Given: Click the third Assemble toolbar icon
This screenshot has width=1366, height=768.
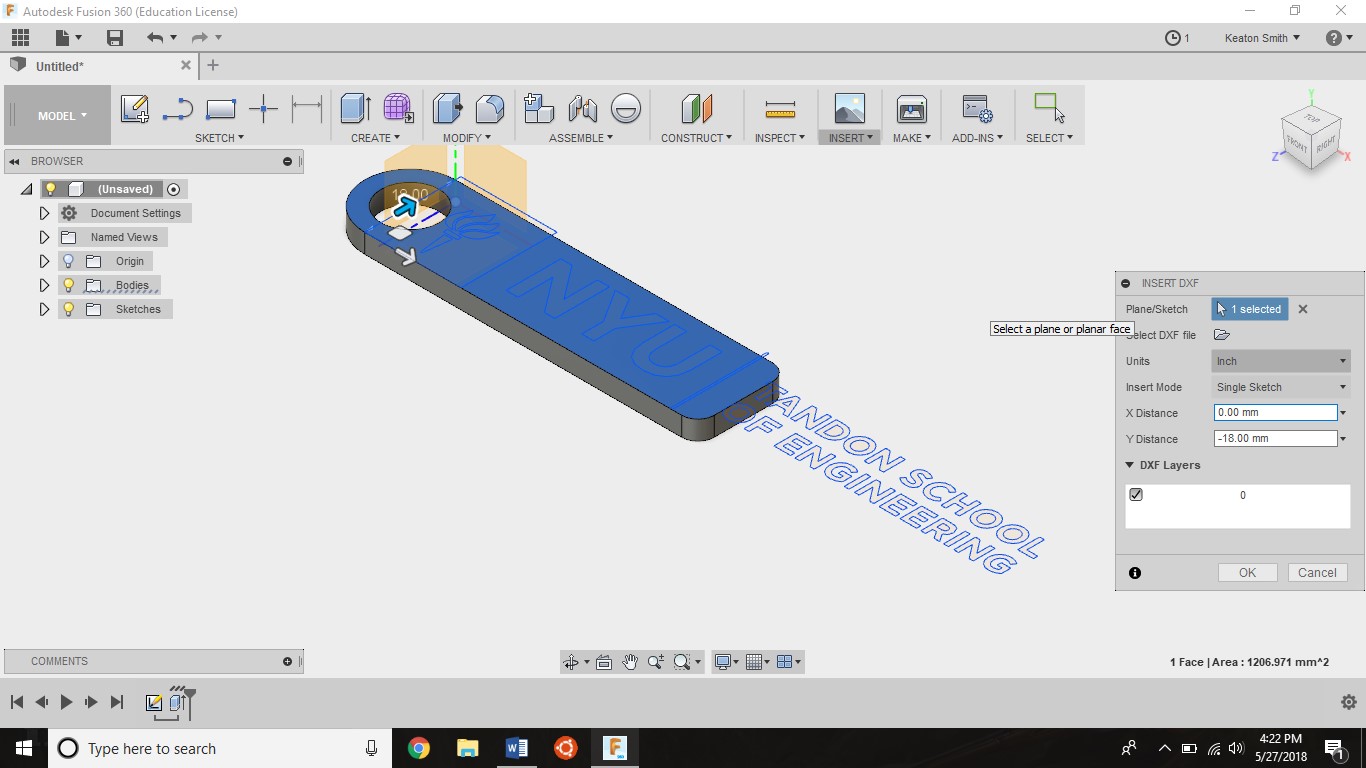Looking at the screenshot, I should [625, 108].
